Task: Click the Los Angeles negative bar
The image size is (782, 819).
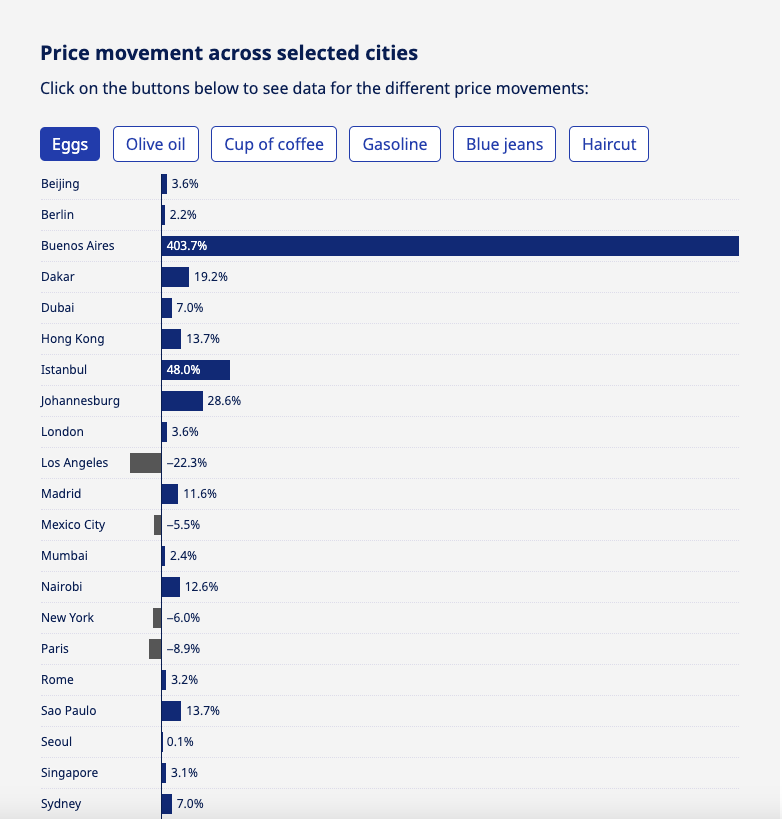Action: [146, 463]
